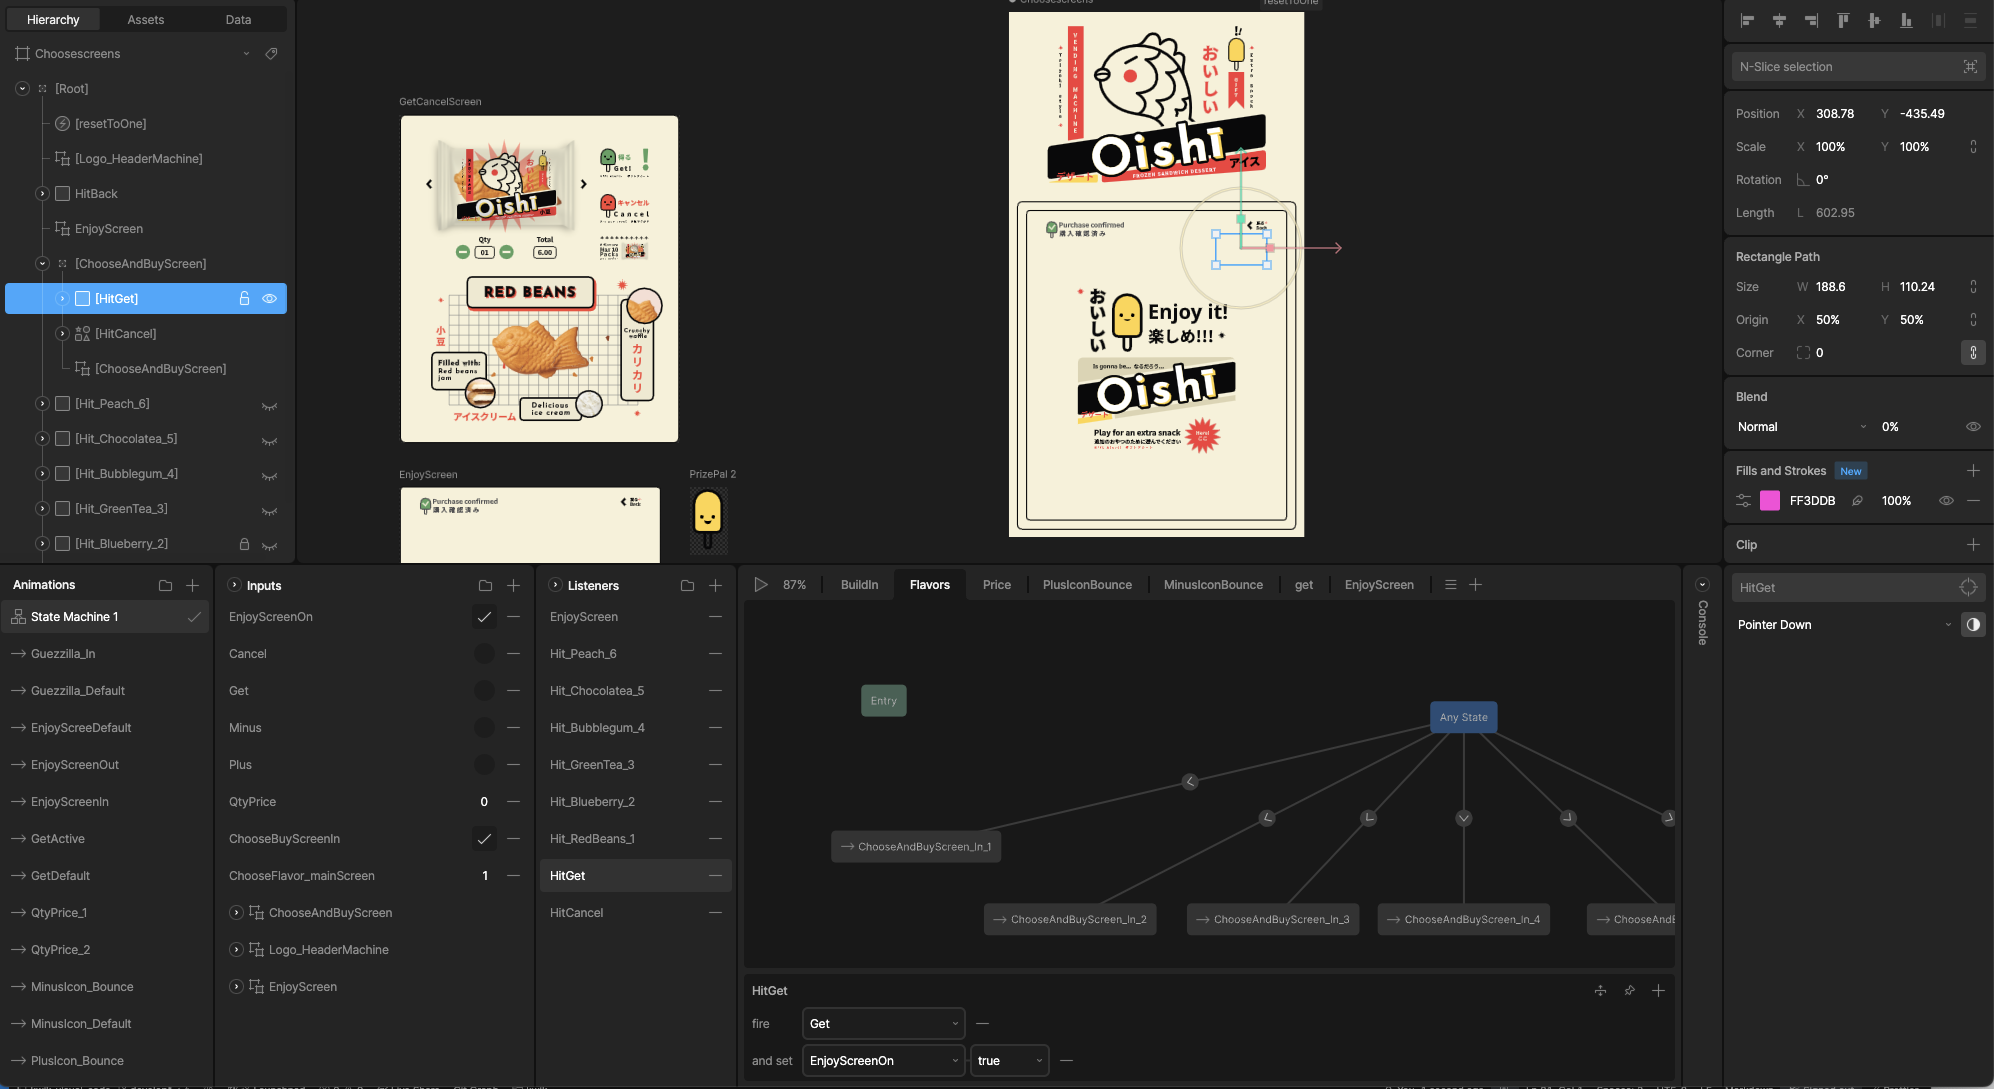Toggle the ChooseBuyScreenIn input checkbox

pos(484,839)
